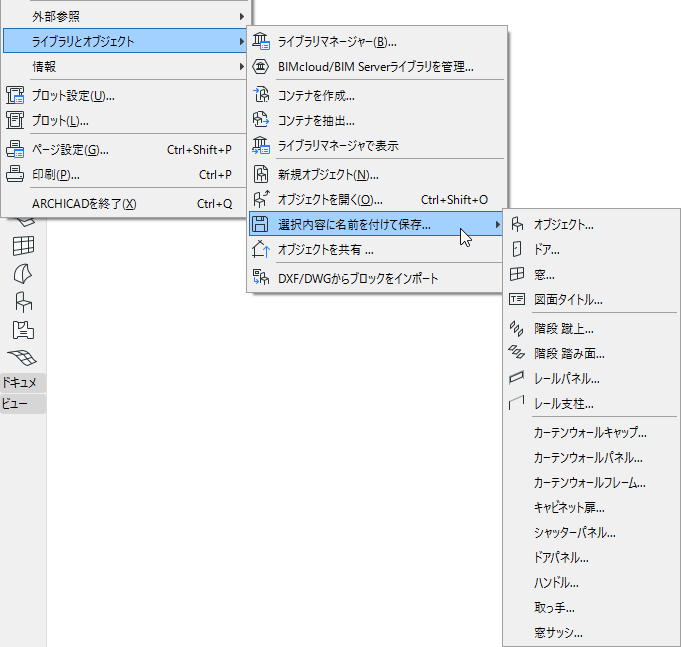Open ライブラリマネージャー(B)... menu entry
Image resolution: width=681 pixels, height=647 pixels.
pos(377,42)
